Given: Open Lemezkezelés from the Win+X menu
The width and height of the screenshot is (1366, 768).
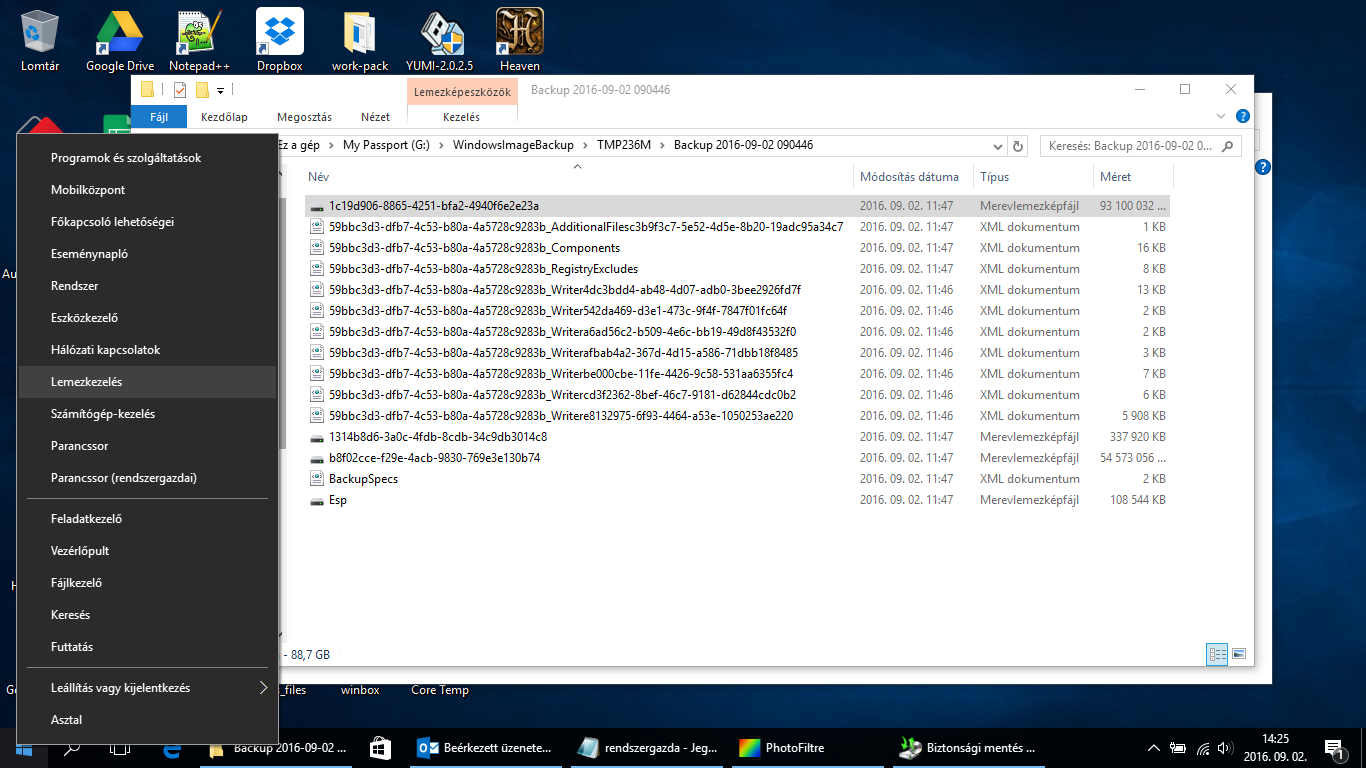Looking at the screenshot, I should pyautogui.click(x=87, y=382).
